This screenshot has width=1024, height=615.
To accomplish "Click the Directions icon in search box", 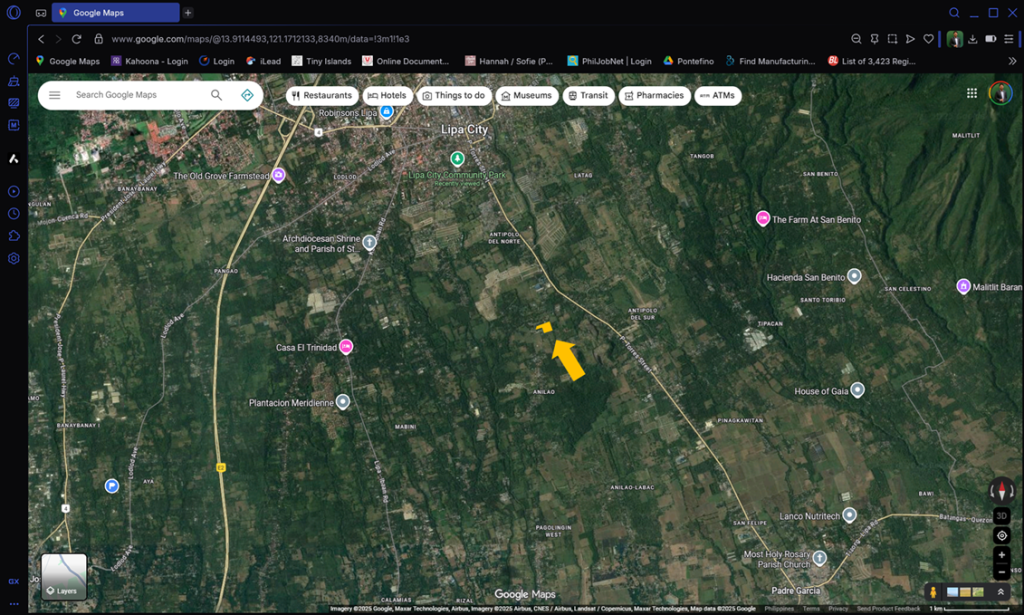I will (247, 95).
